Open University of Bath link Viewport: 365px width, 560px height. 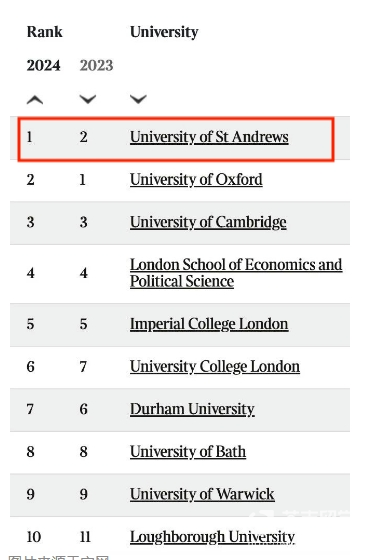coord(188,452)
